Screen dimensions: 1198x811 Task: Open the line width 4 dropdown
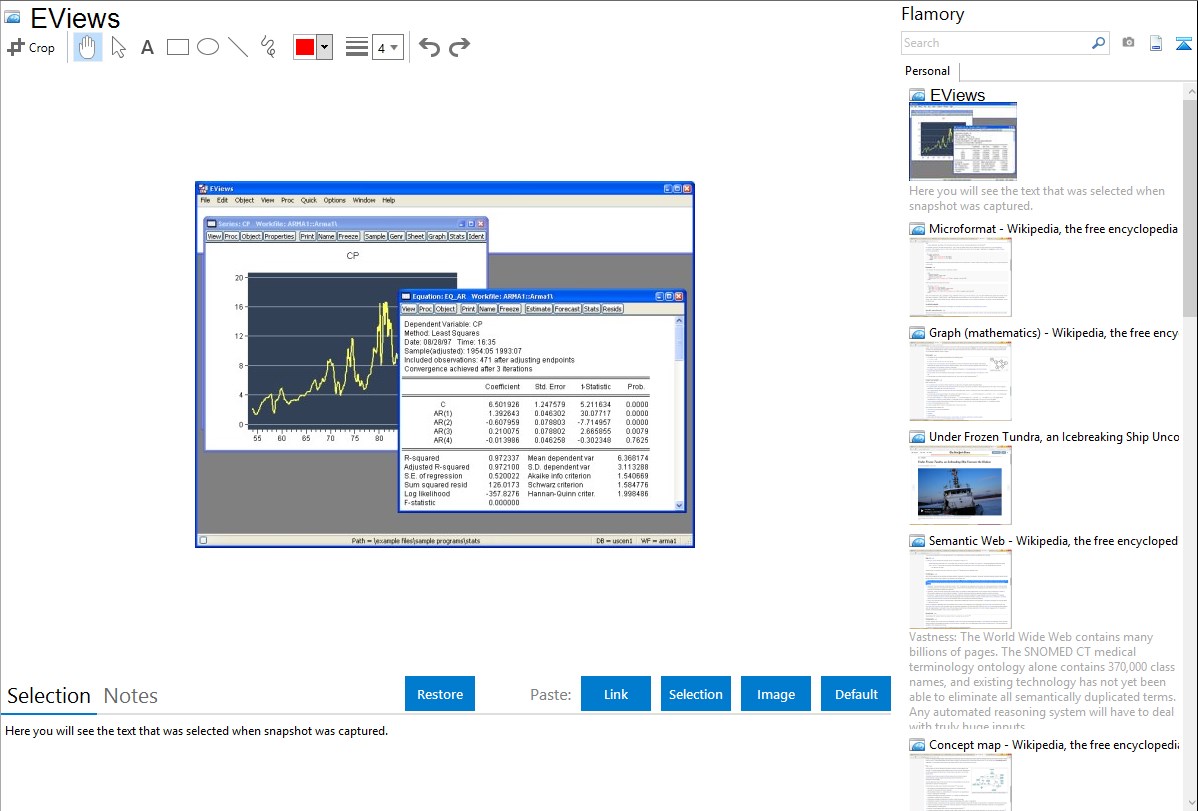pyautogui.click(x=387, y=47)
